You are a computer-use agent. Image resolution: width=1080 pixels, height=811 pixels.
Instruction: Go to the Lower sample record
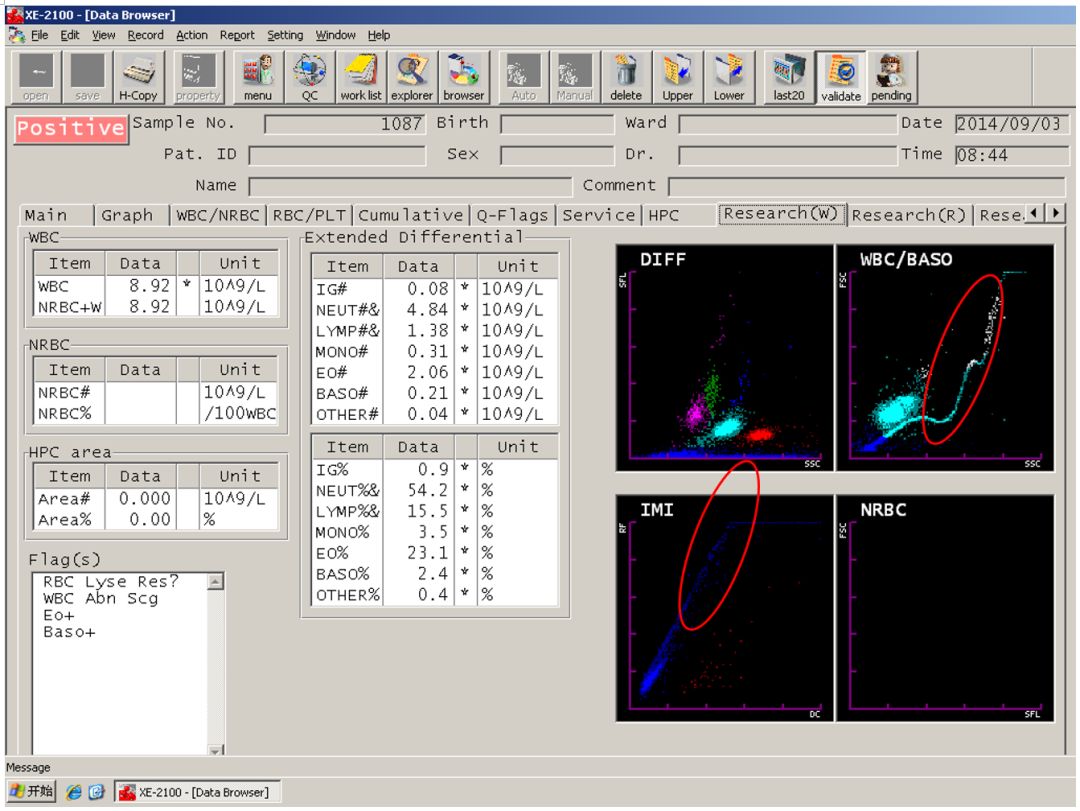[729, 77]
